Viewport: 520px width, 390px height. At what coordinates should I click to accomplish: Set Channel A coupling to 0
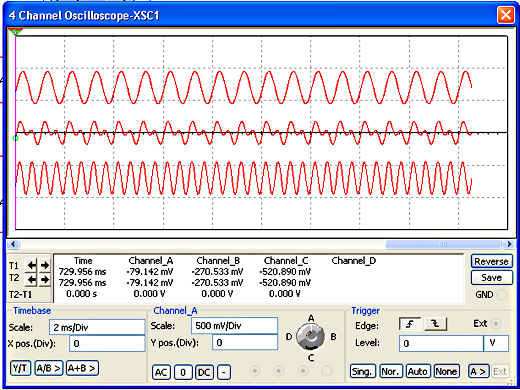(183, 372)
